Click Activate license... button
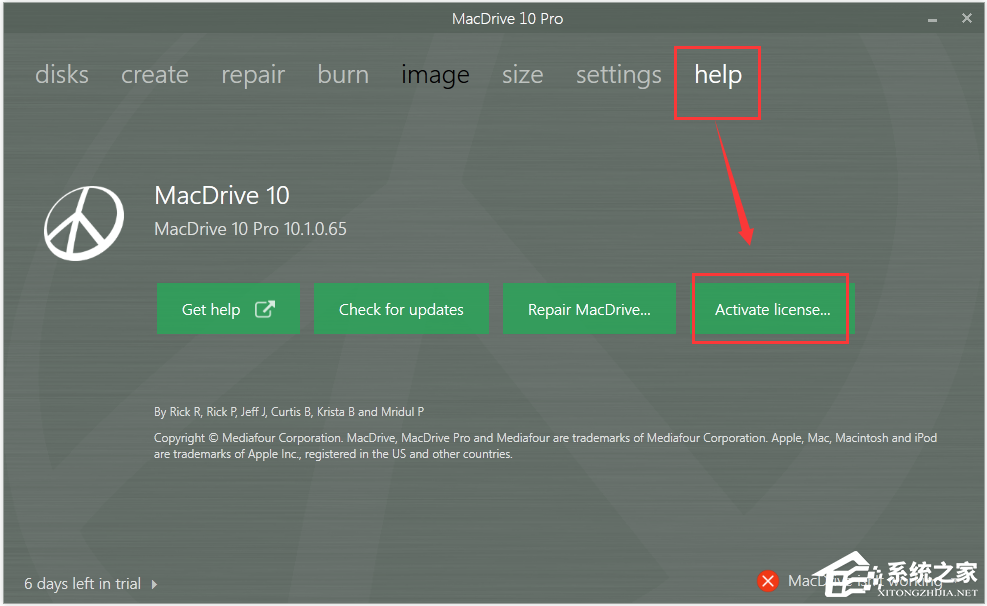This screenshot has height=606, width=987. click(772, 309)
